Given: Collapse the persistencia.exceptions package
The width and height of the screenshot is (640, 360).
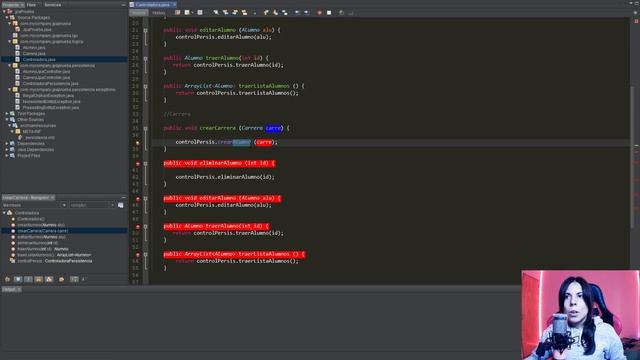Looking at the screenshot, I should [x=10, y=89].
